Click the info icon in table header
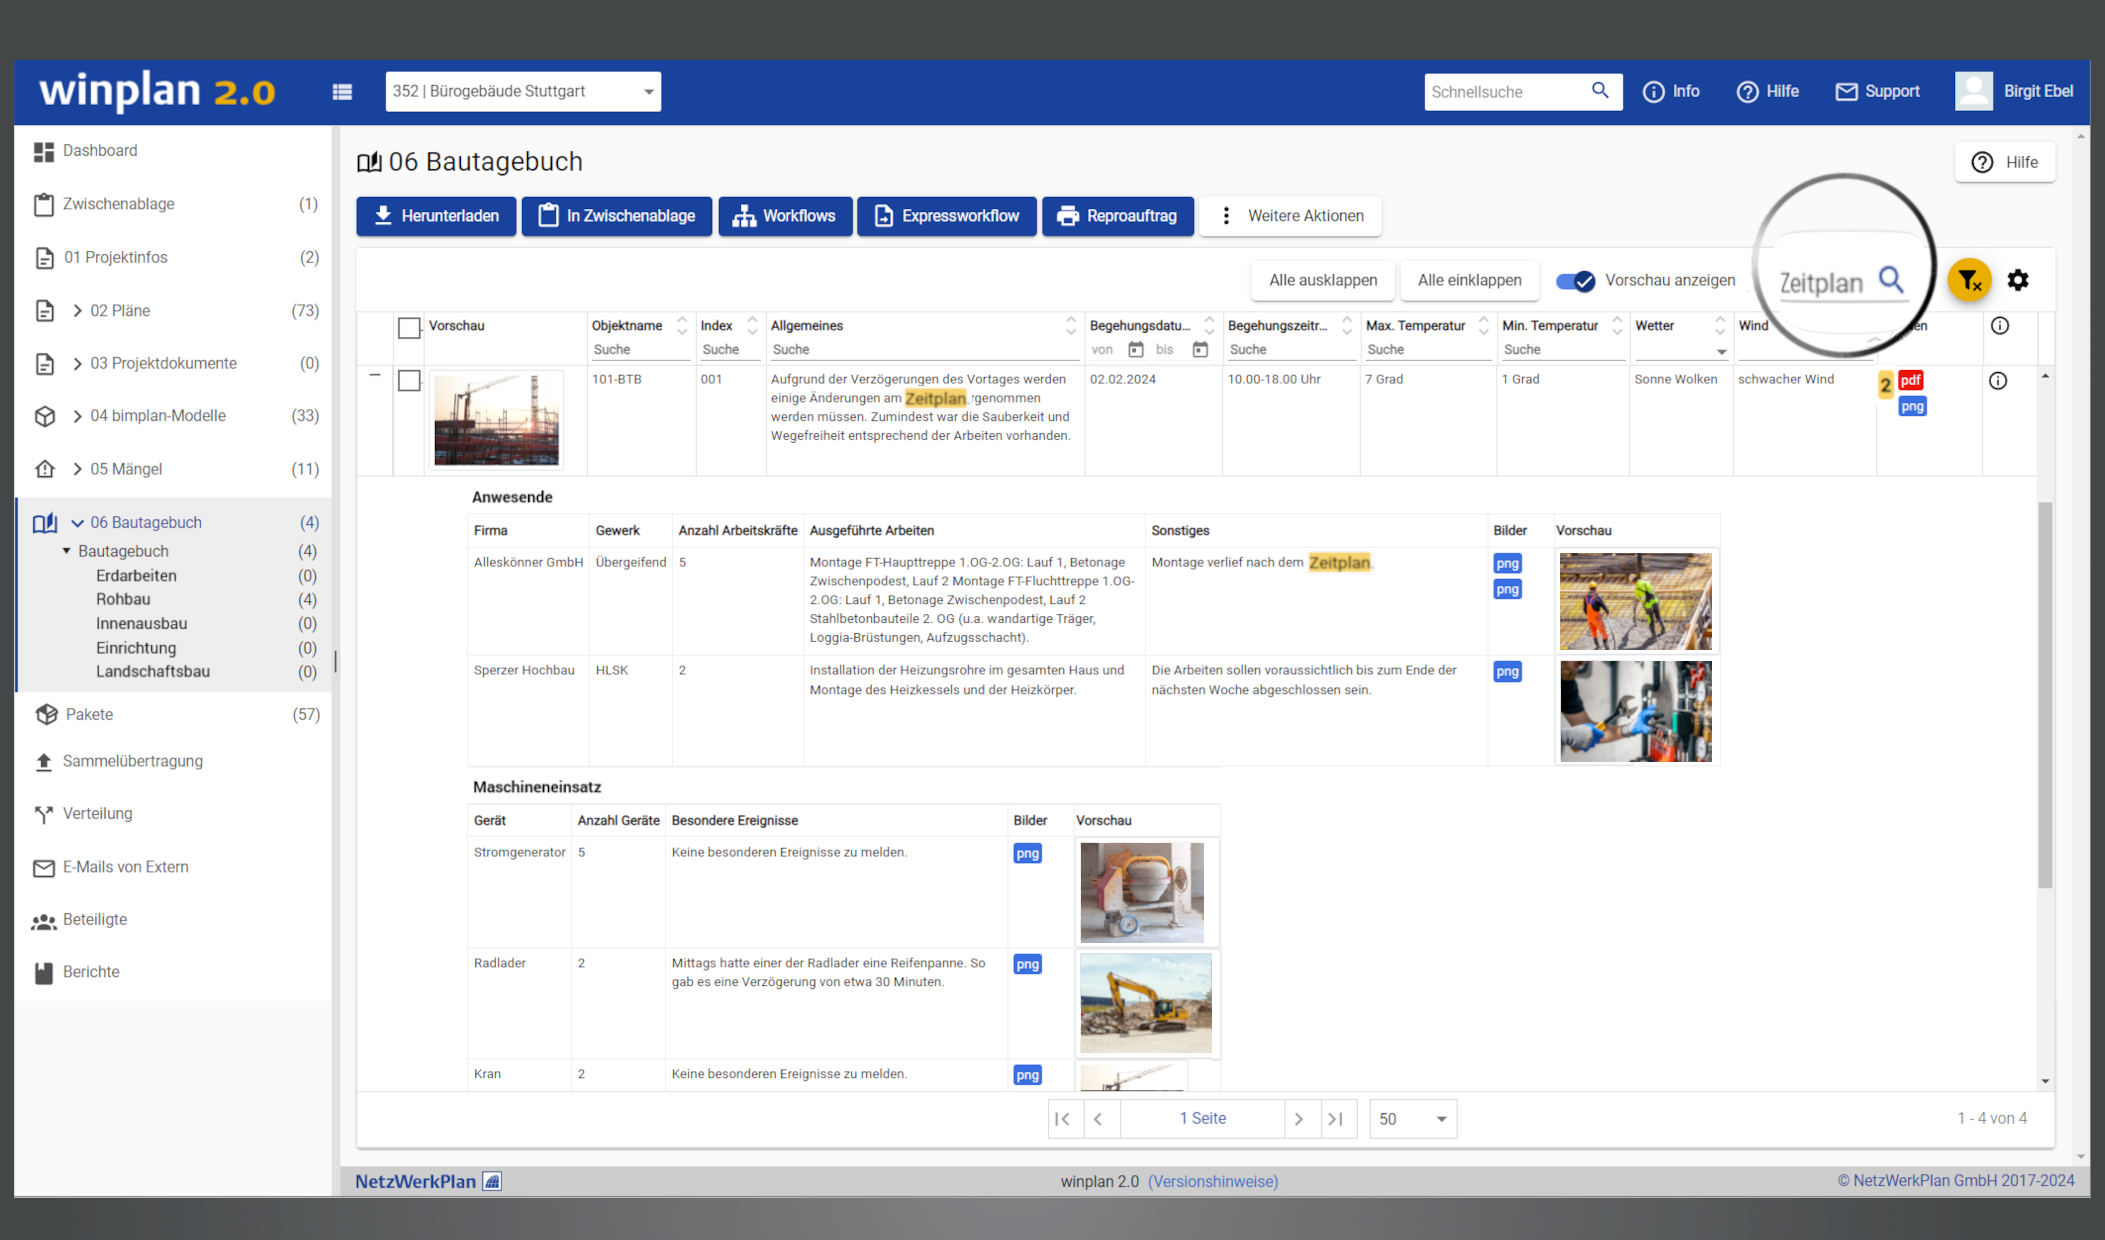The width and height of the screenshot is (2105, 1240). tap(2000, 326)
